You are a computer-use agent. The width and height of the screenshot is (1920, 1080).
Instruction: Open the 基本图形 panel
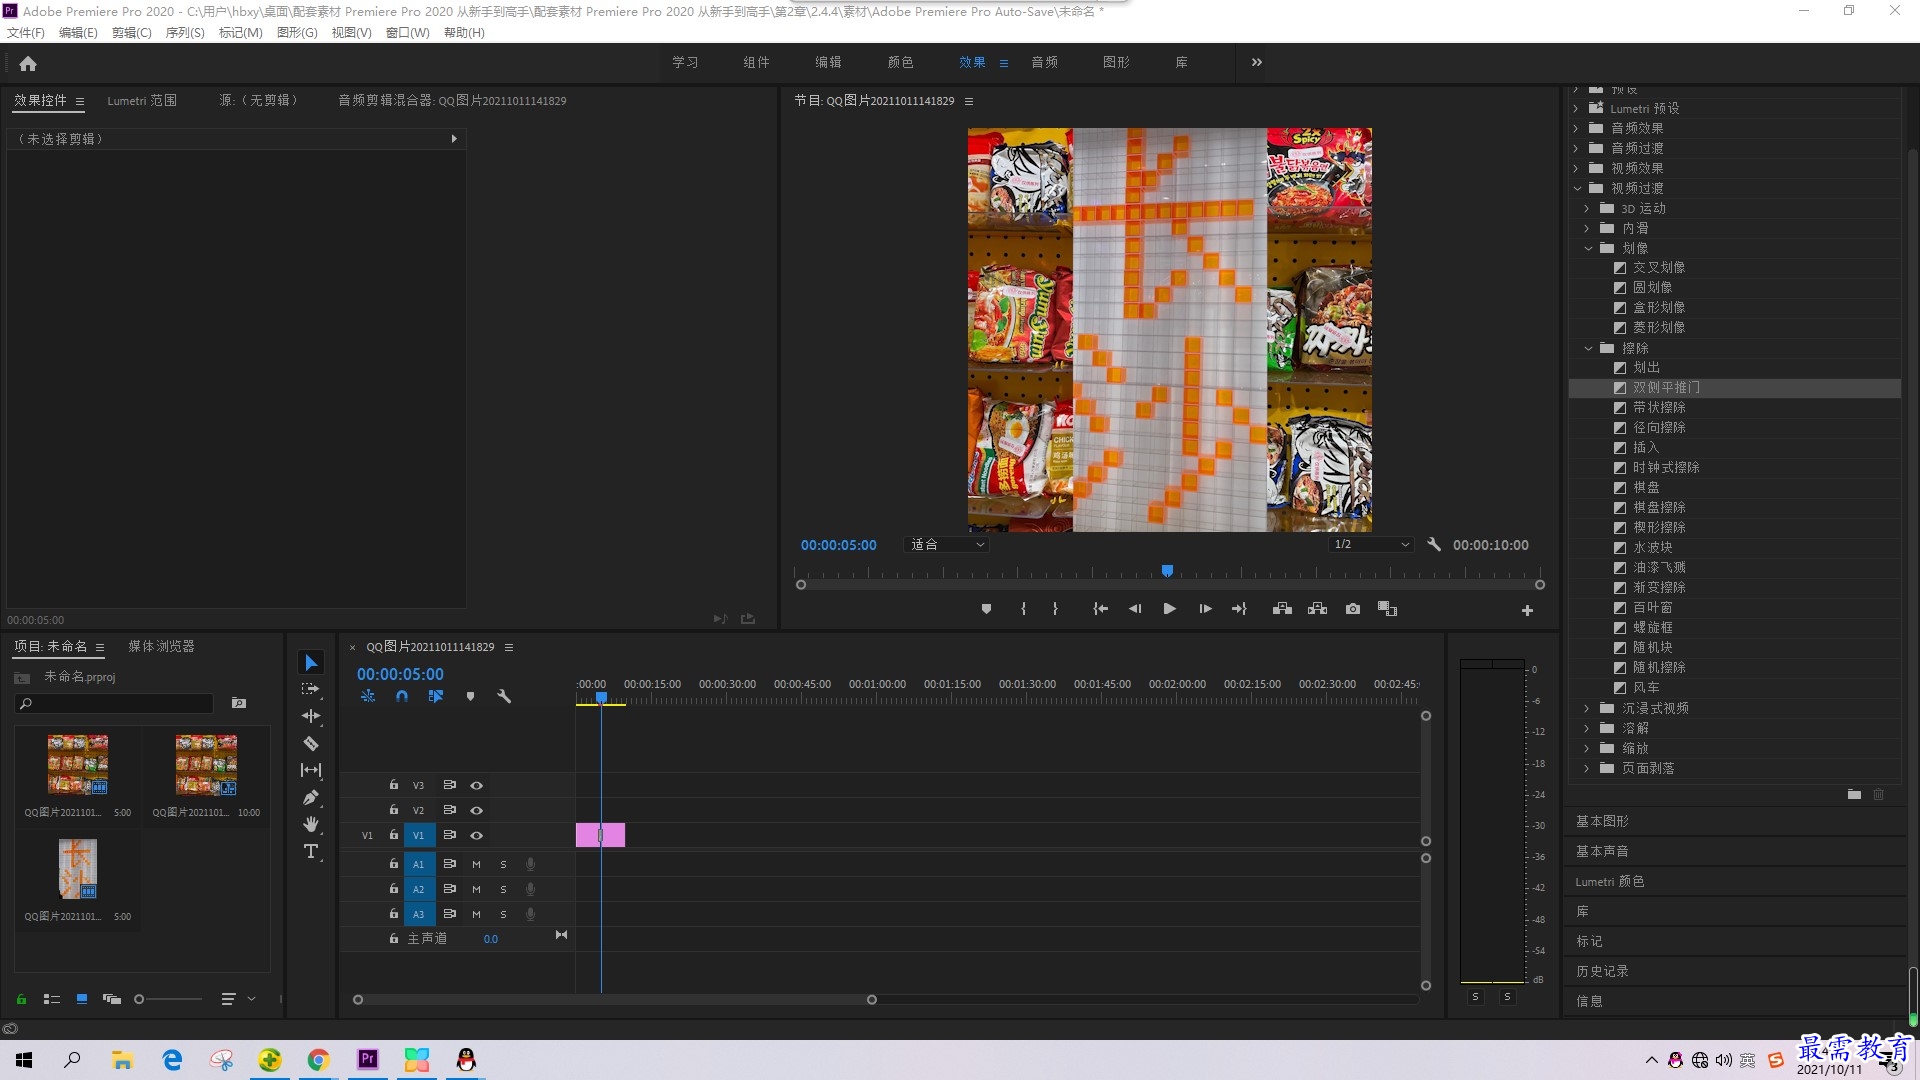[x=1602, y=821]
